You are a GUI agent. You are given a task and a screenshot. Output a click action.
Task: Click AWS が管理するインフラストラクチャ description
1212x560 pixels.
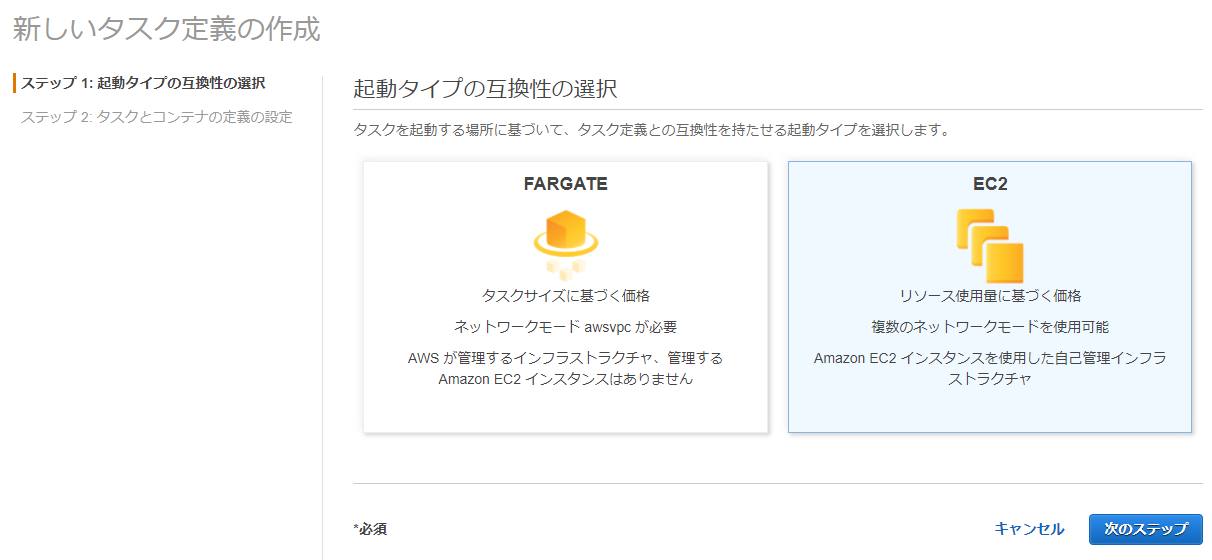coord(565,368)
